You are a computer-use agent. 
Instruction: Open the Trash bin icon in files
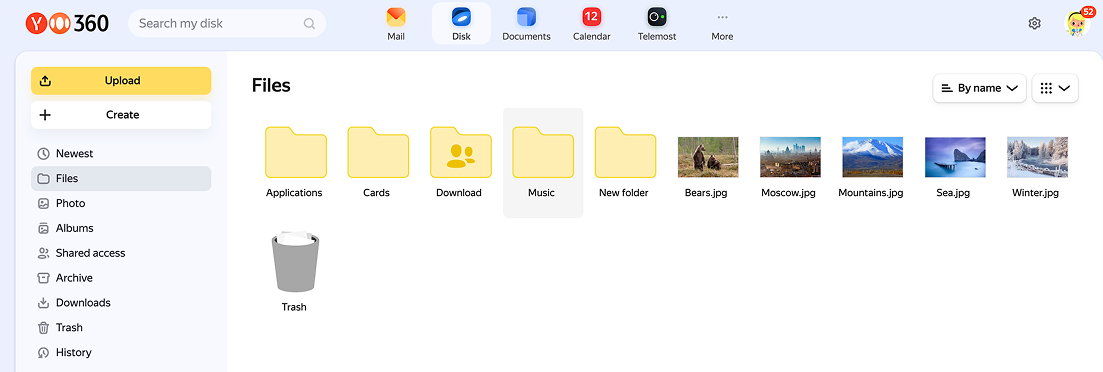click(295, 263)
